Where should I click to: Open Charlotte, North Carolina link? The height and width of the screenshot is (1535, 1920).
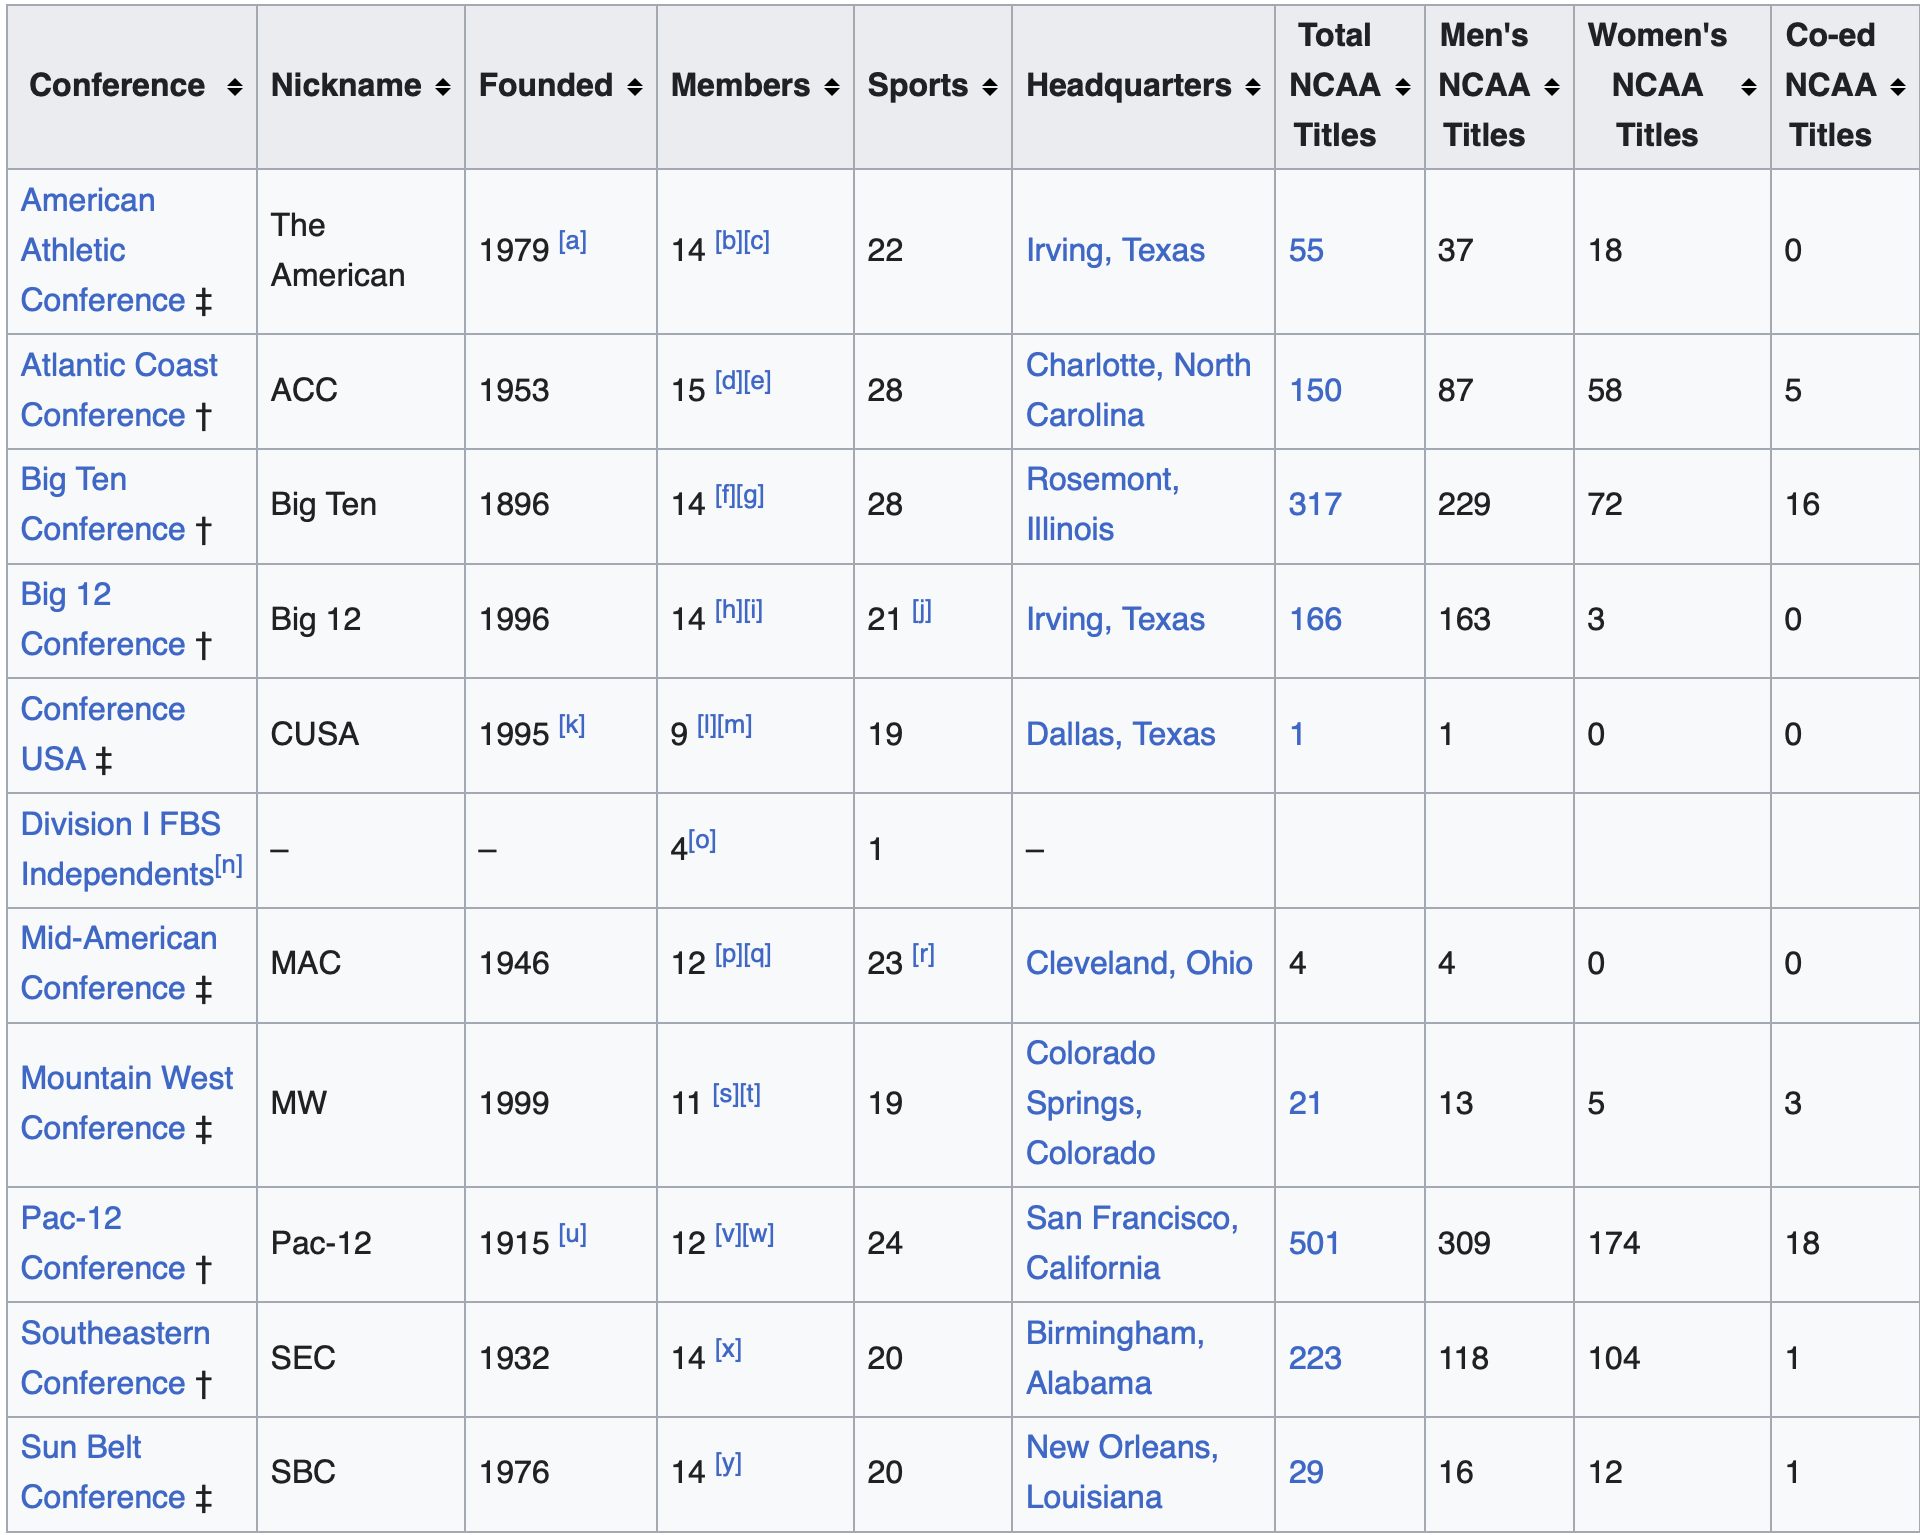point(1138,390)
